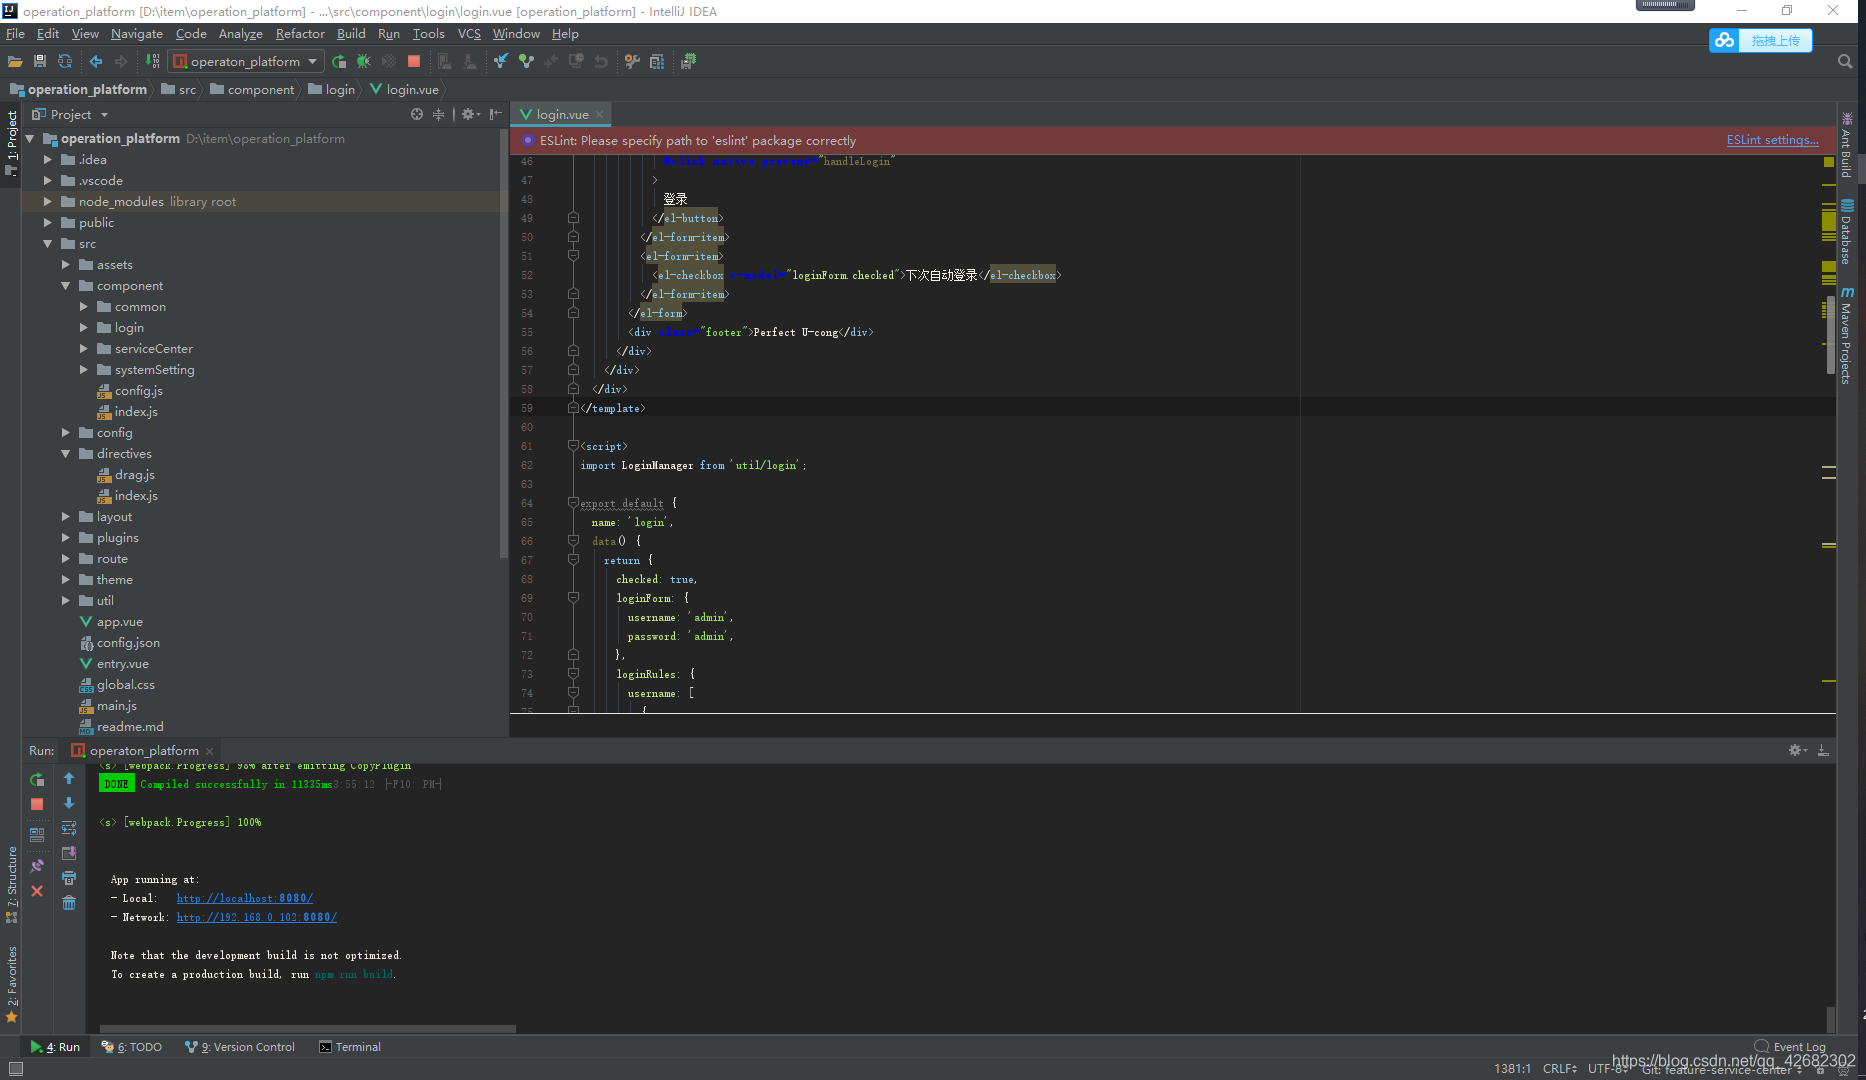This screenshot has width=1866, height=1080.
Task: Click Save All floppy disk icon
Action: click(40, 61)
